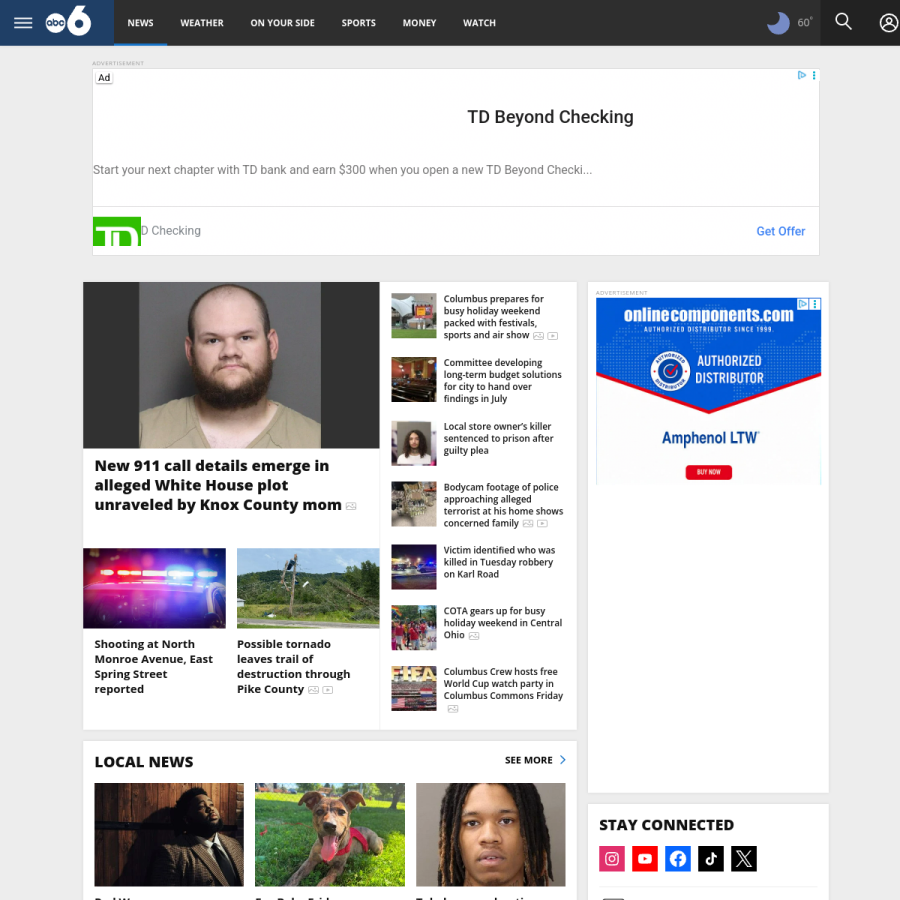Open Bodycam footage of police story

pyautogui.click(x=503, y=505)
